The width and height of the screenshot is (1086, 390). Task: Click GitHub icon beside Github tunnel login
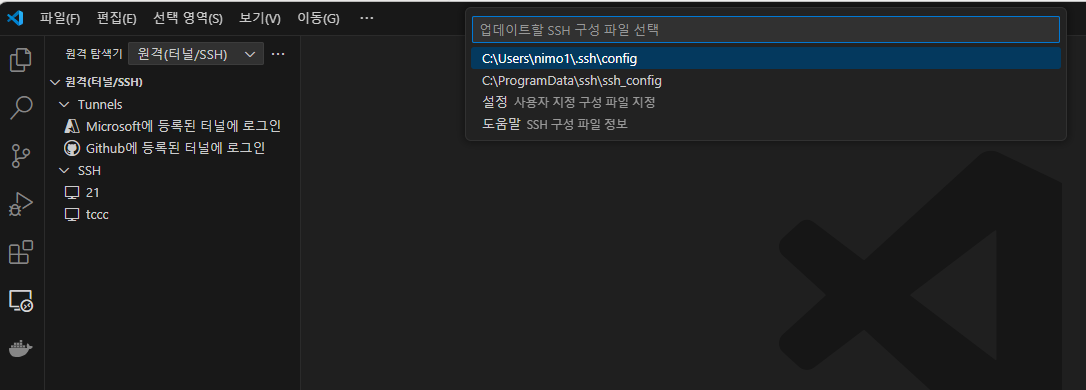click(72, 148)
